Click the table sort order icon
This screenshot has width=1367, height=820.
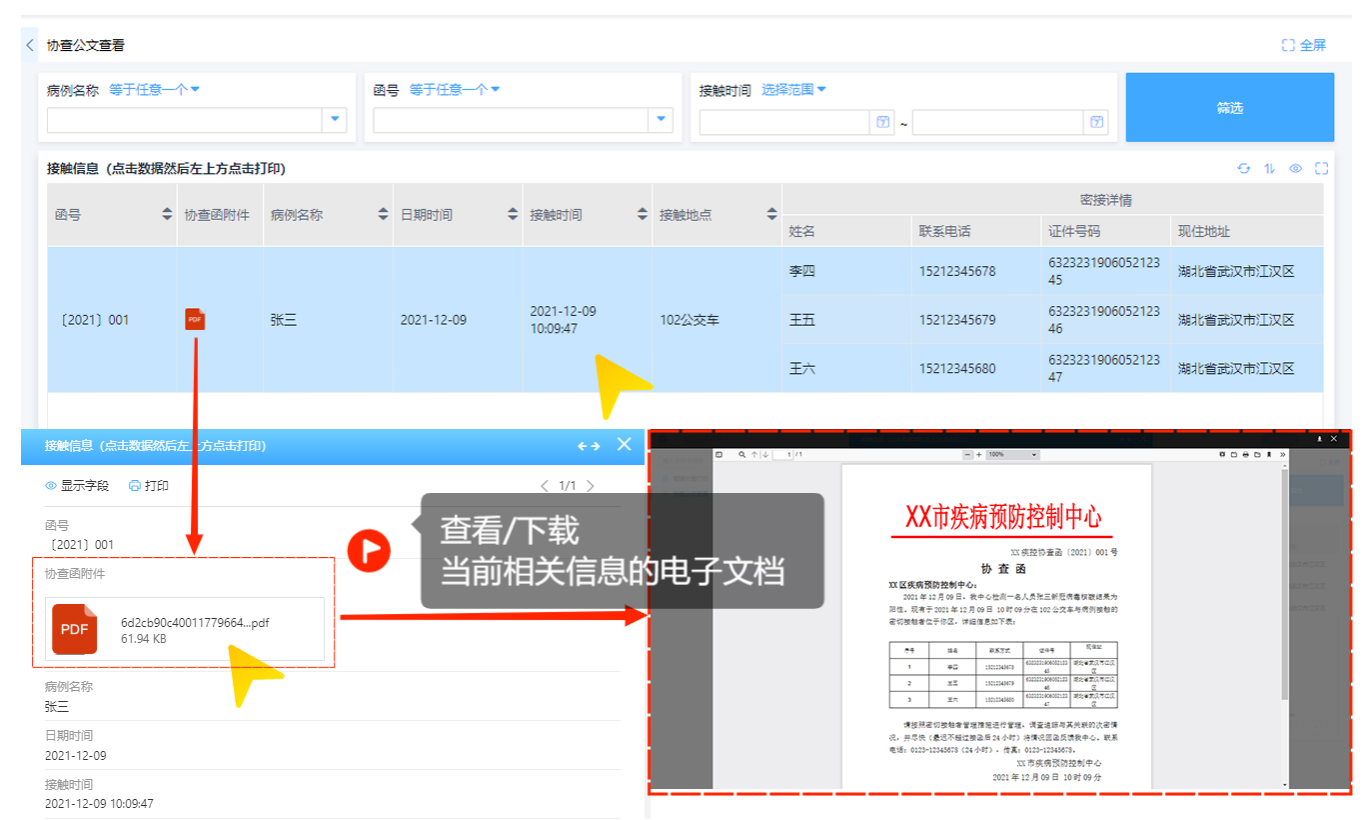(x=1269, y=169)
